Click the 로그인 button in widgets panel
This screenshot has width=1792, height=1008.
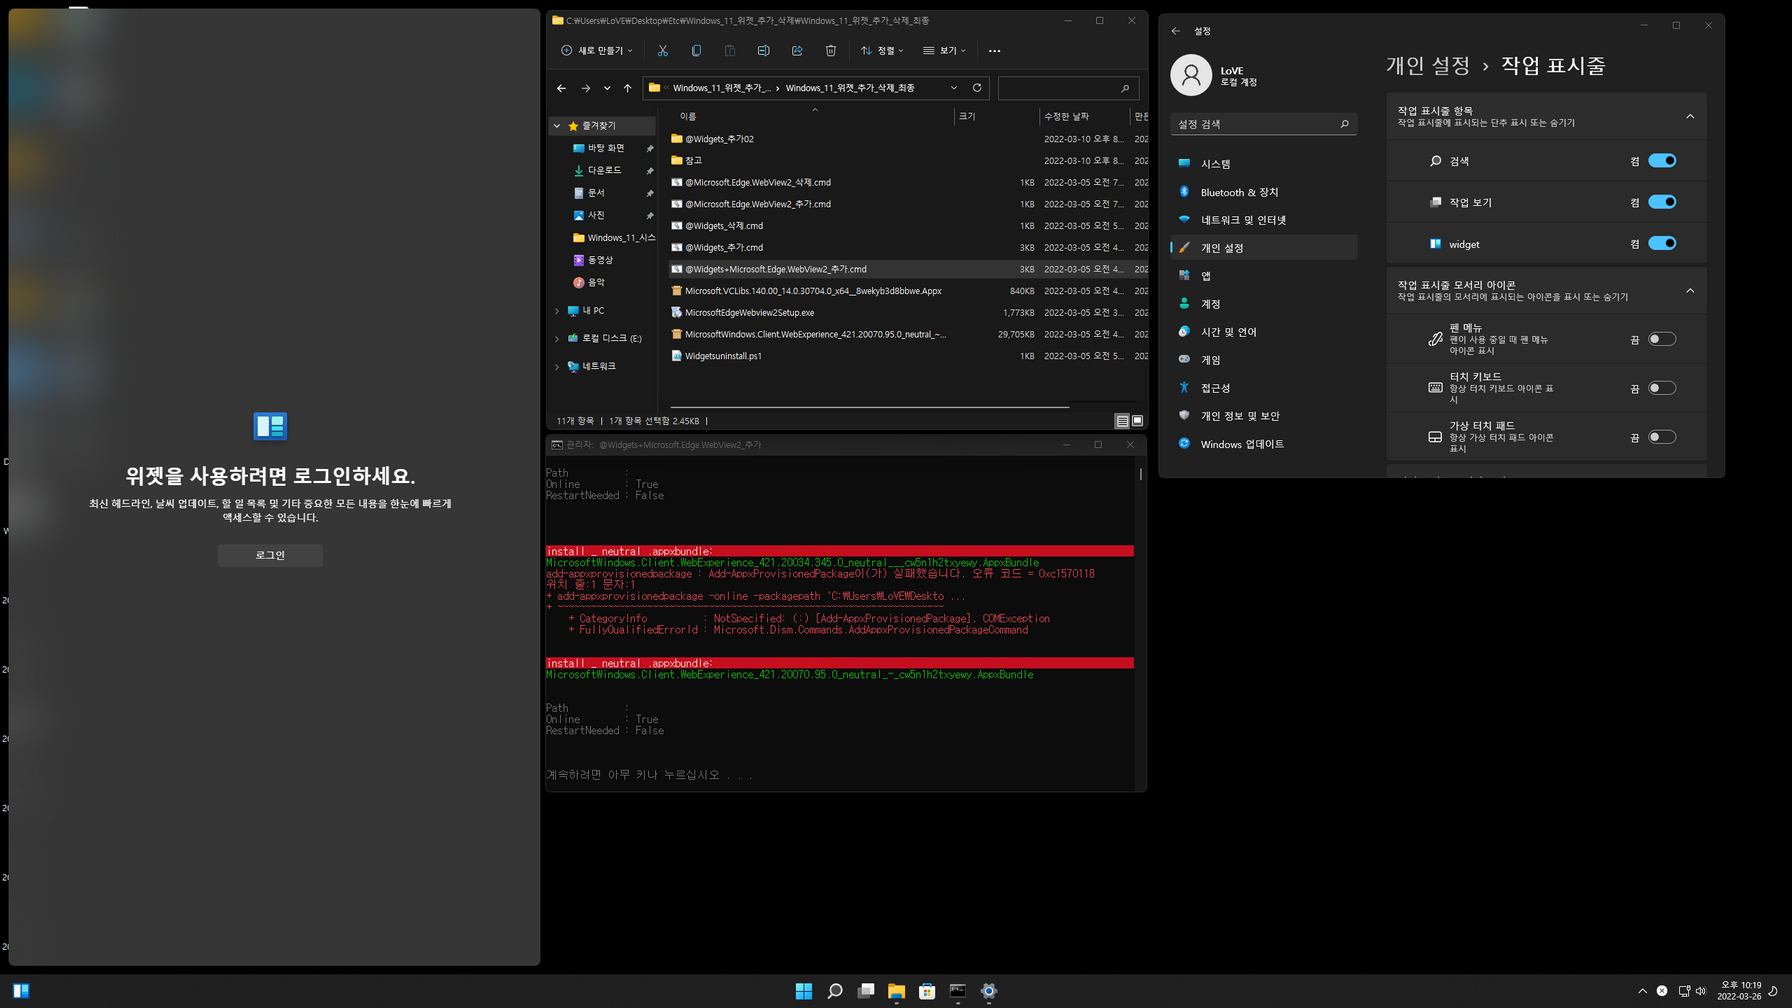pos(270,555)
